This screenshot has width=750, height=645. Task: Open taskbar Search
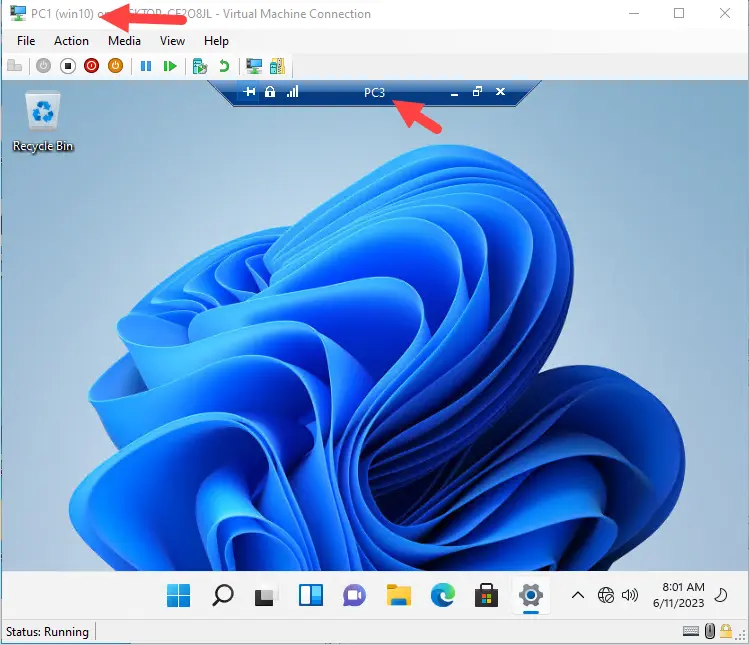pos(223,596)
